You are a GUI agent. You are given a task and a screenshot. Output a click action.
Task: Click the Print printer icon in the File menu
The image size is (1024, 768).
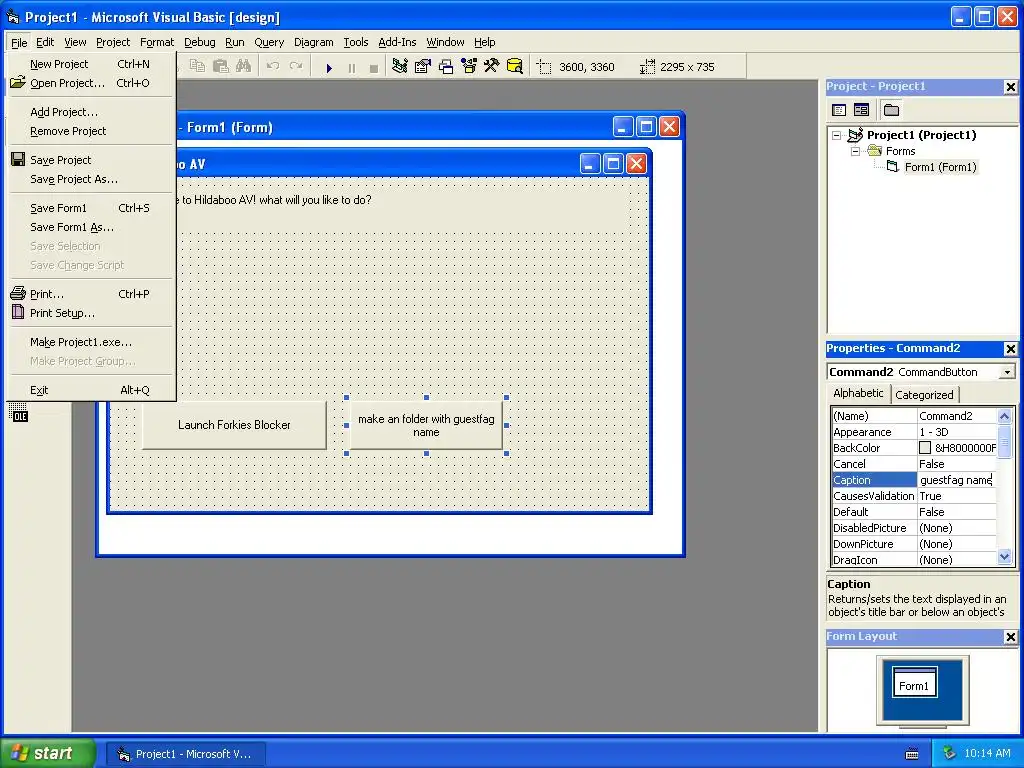click(x=18, y=293)
